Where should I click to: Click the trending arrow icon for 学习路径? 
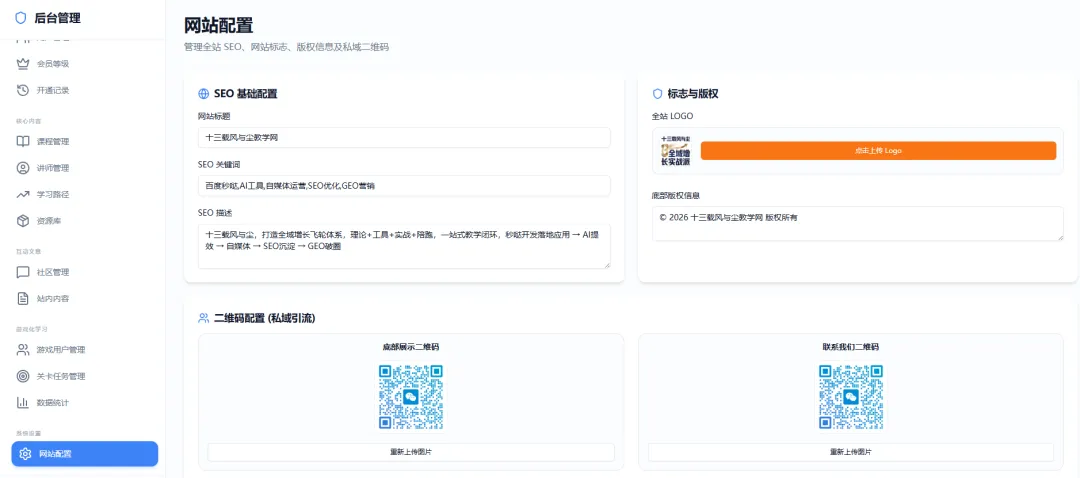(x=23, y=194)
